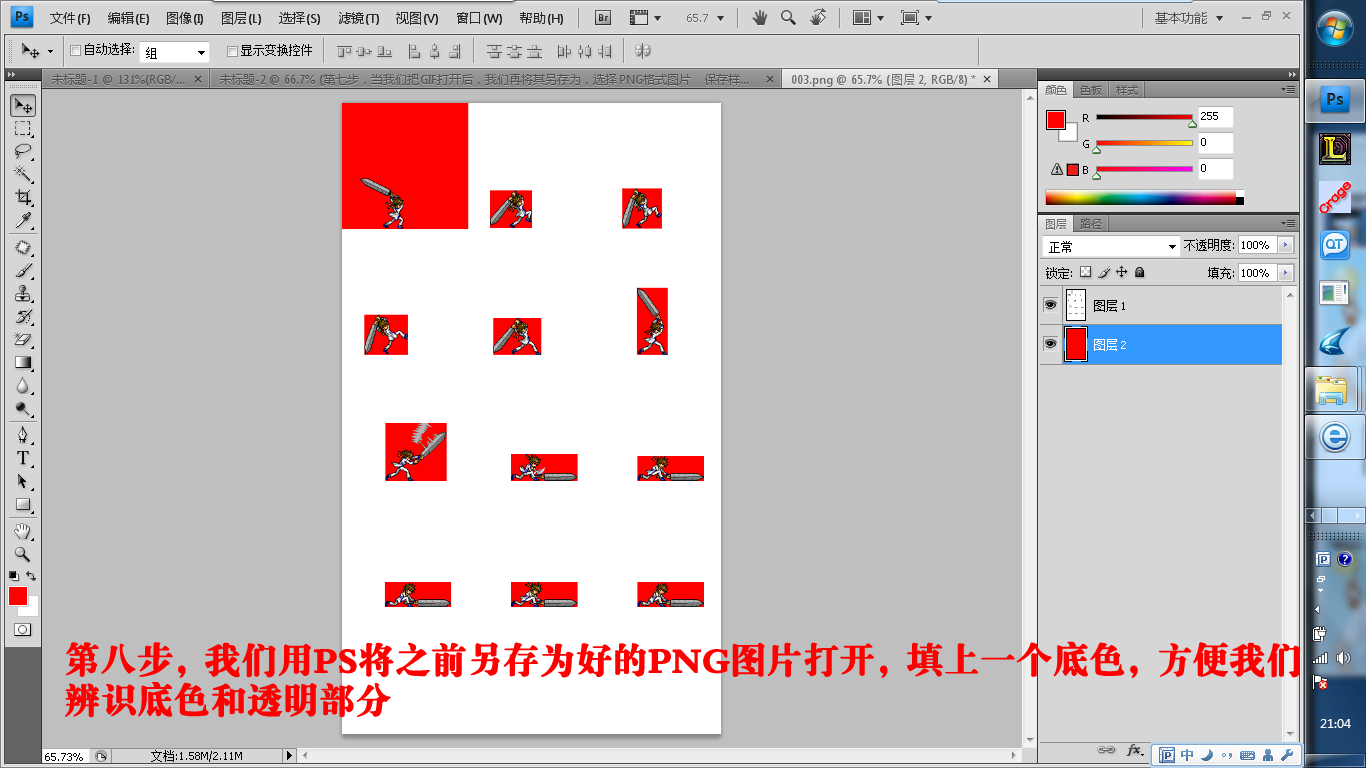Viewport: 1366px width, 768px height.
Task: Open the Color panel options menu
Action: (1288, 89)
